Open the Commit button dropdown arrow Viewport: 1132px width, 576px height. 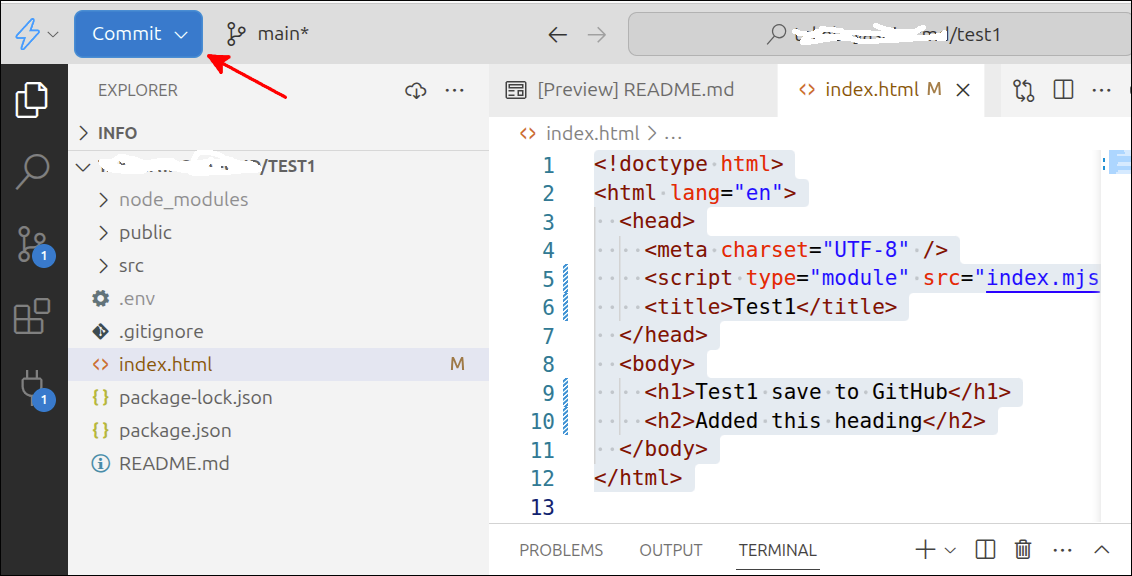[x=182, y=34]
